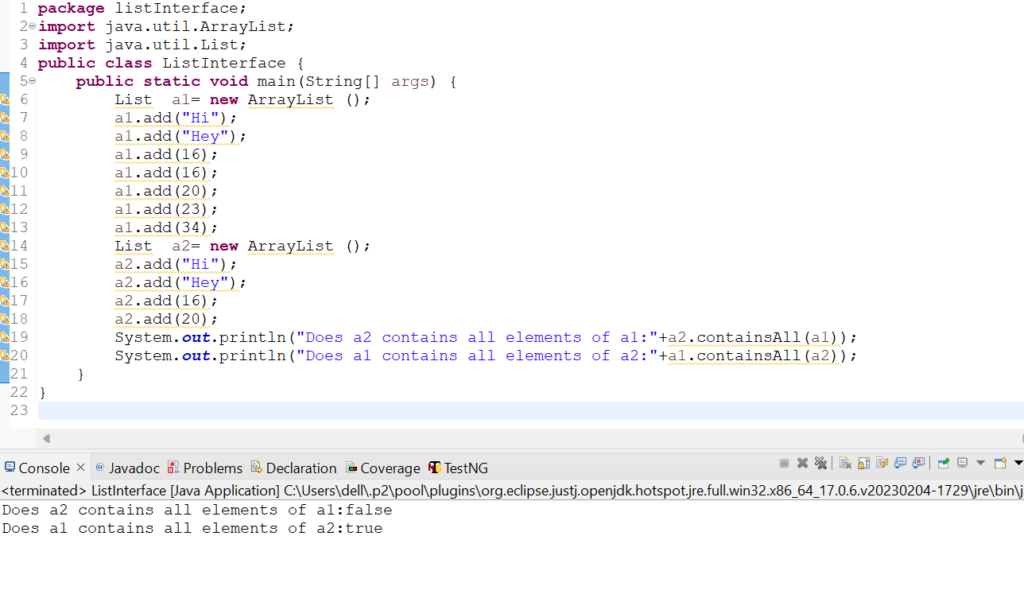This screenshot has height=602, width=1024.
Task: Toggle Show Console When Standard Error Changes
Action: (x=918, y=463)
